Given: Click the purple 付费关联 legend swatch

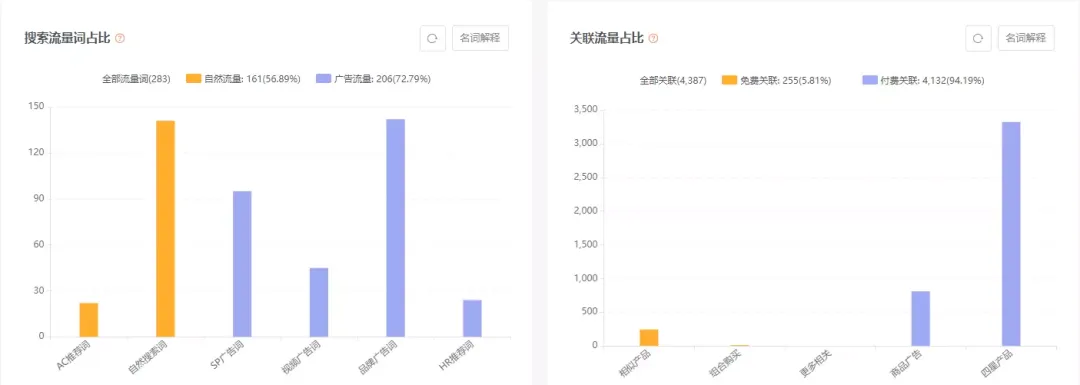Looking at the screenshot, I should (869, 81).
